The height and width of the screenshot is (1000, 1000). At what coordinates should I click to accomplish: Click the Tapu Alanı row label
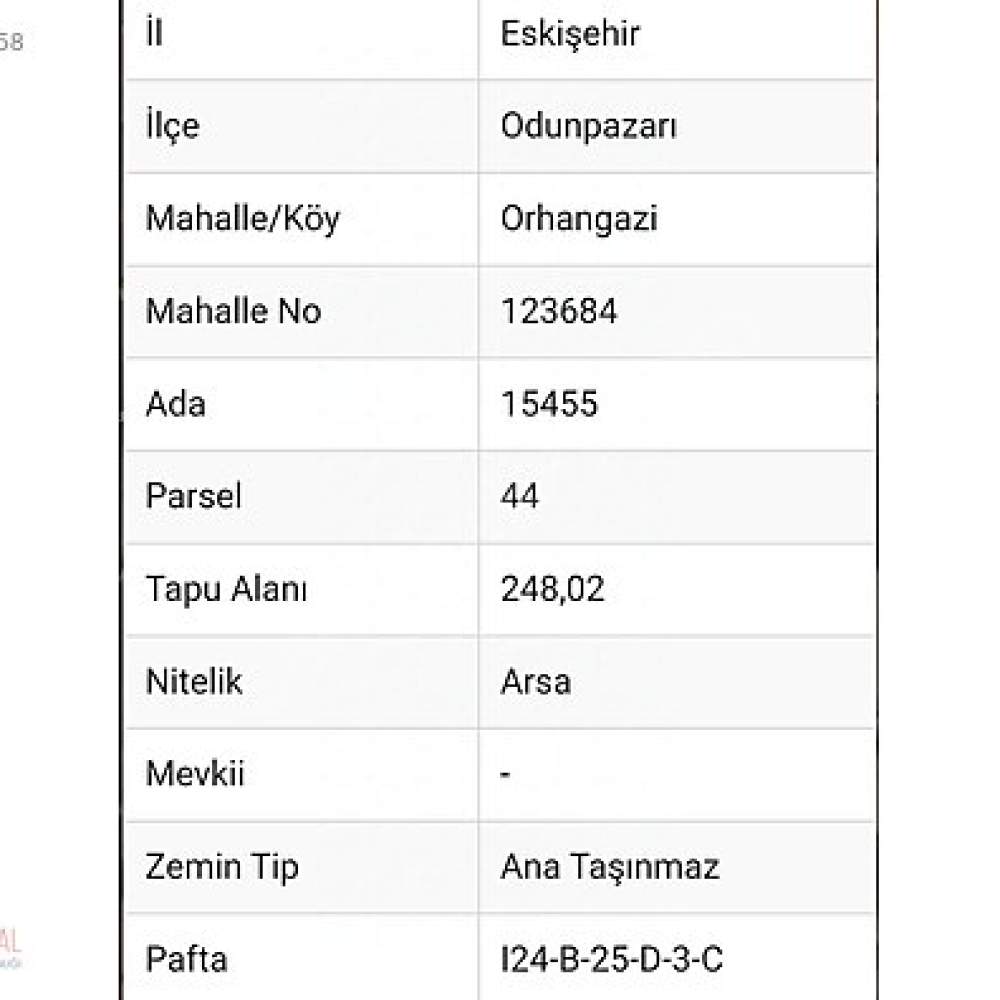226,590
